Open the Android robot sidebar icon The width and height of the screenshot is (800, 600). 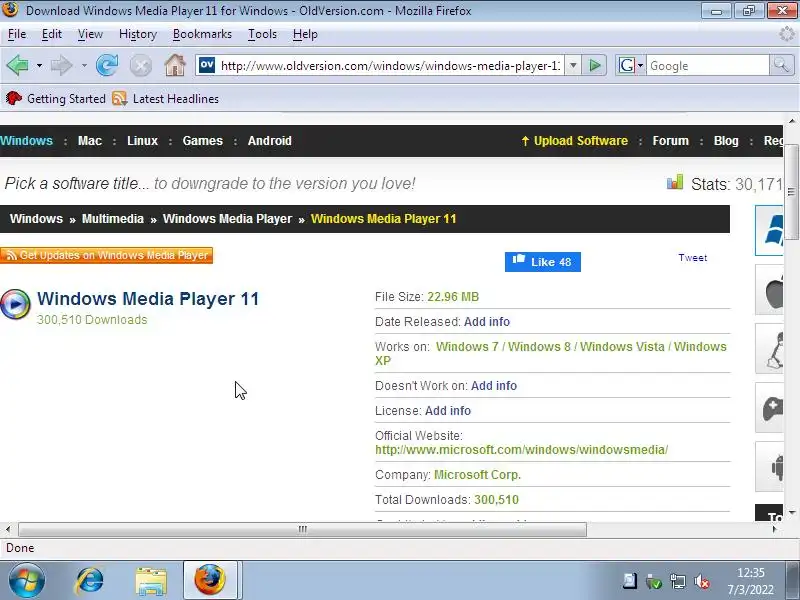tap(769, 466)
